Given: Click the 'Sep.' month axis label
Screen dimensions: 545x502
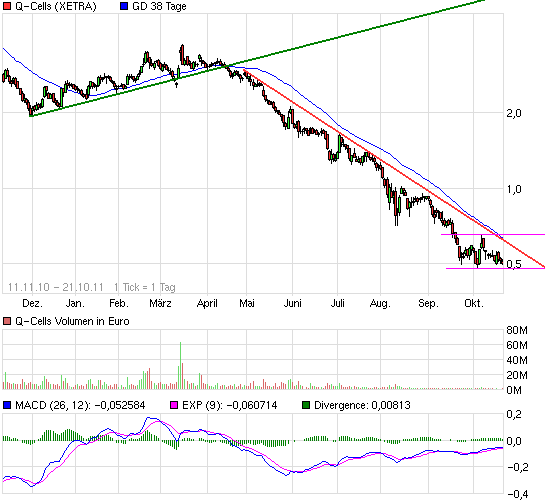Looking at the screenshot, I should click(428, 303).
